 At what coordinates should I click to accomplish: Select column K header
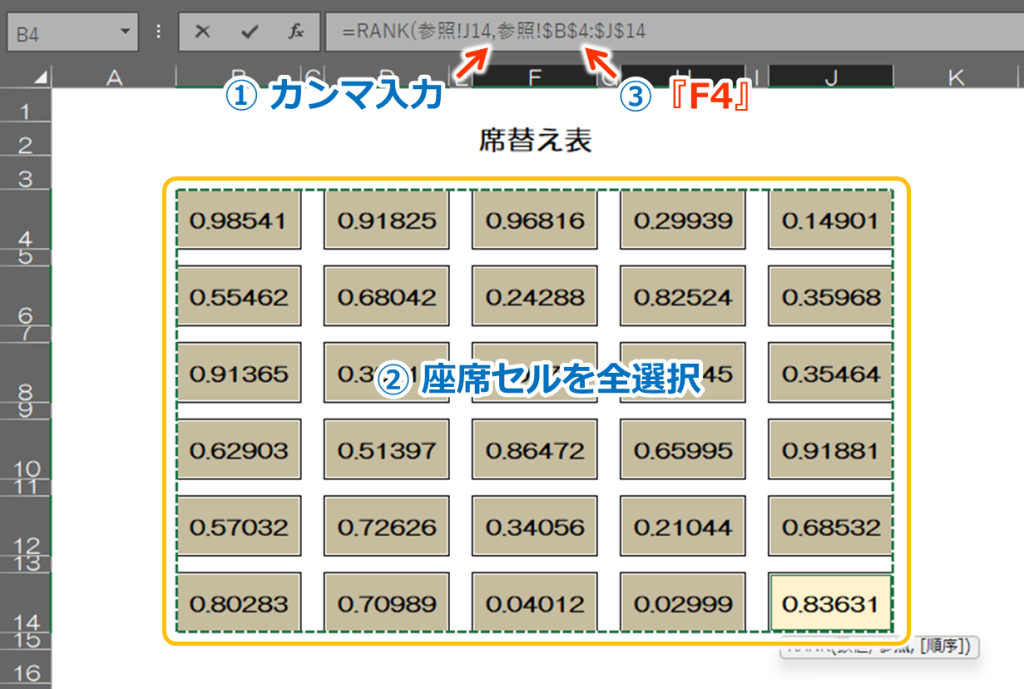pos(956,77)
